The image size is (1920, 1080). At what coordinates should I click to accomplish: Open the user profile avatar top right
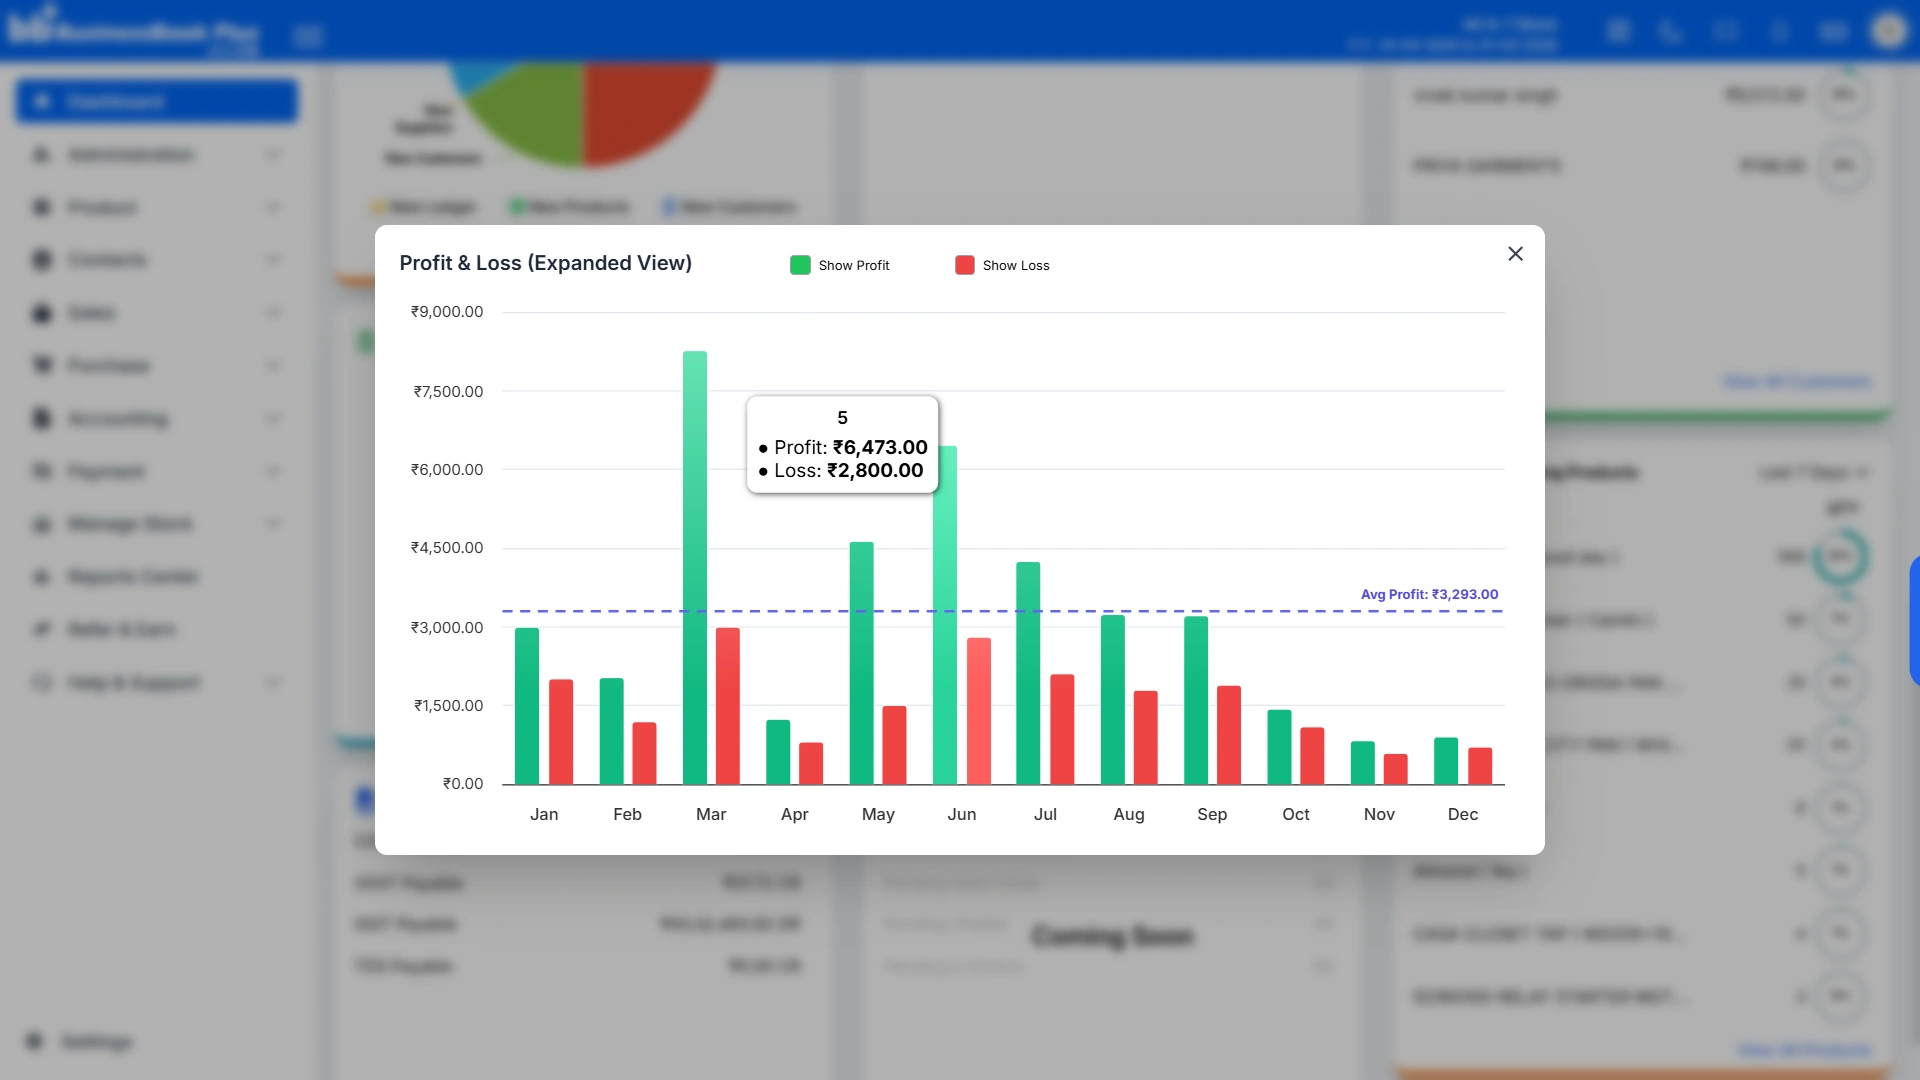pos(1888,31)
